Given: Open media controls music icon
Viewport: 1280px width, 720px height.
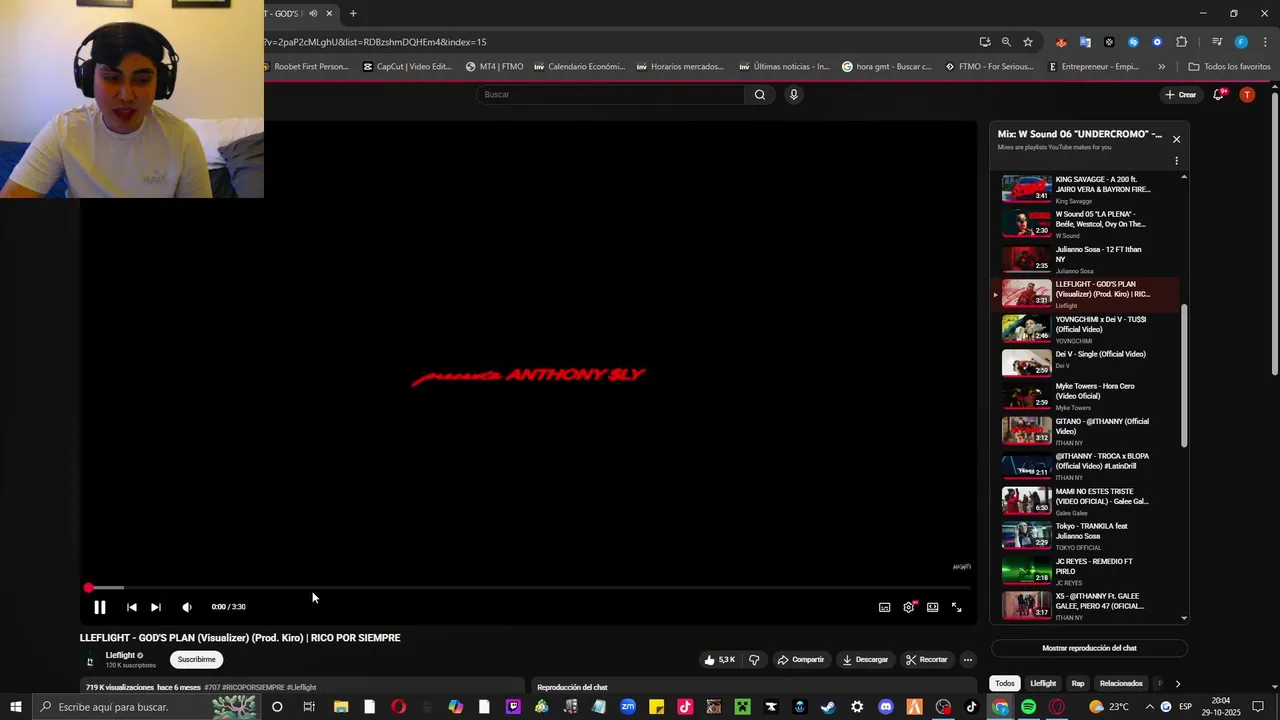Looking at the screenshot, I should (1217, 42).
